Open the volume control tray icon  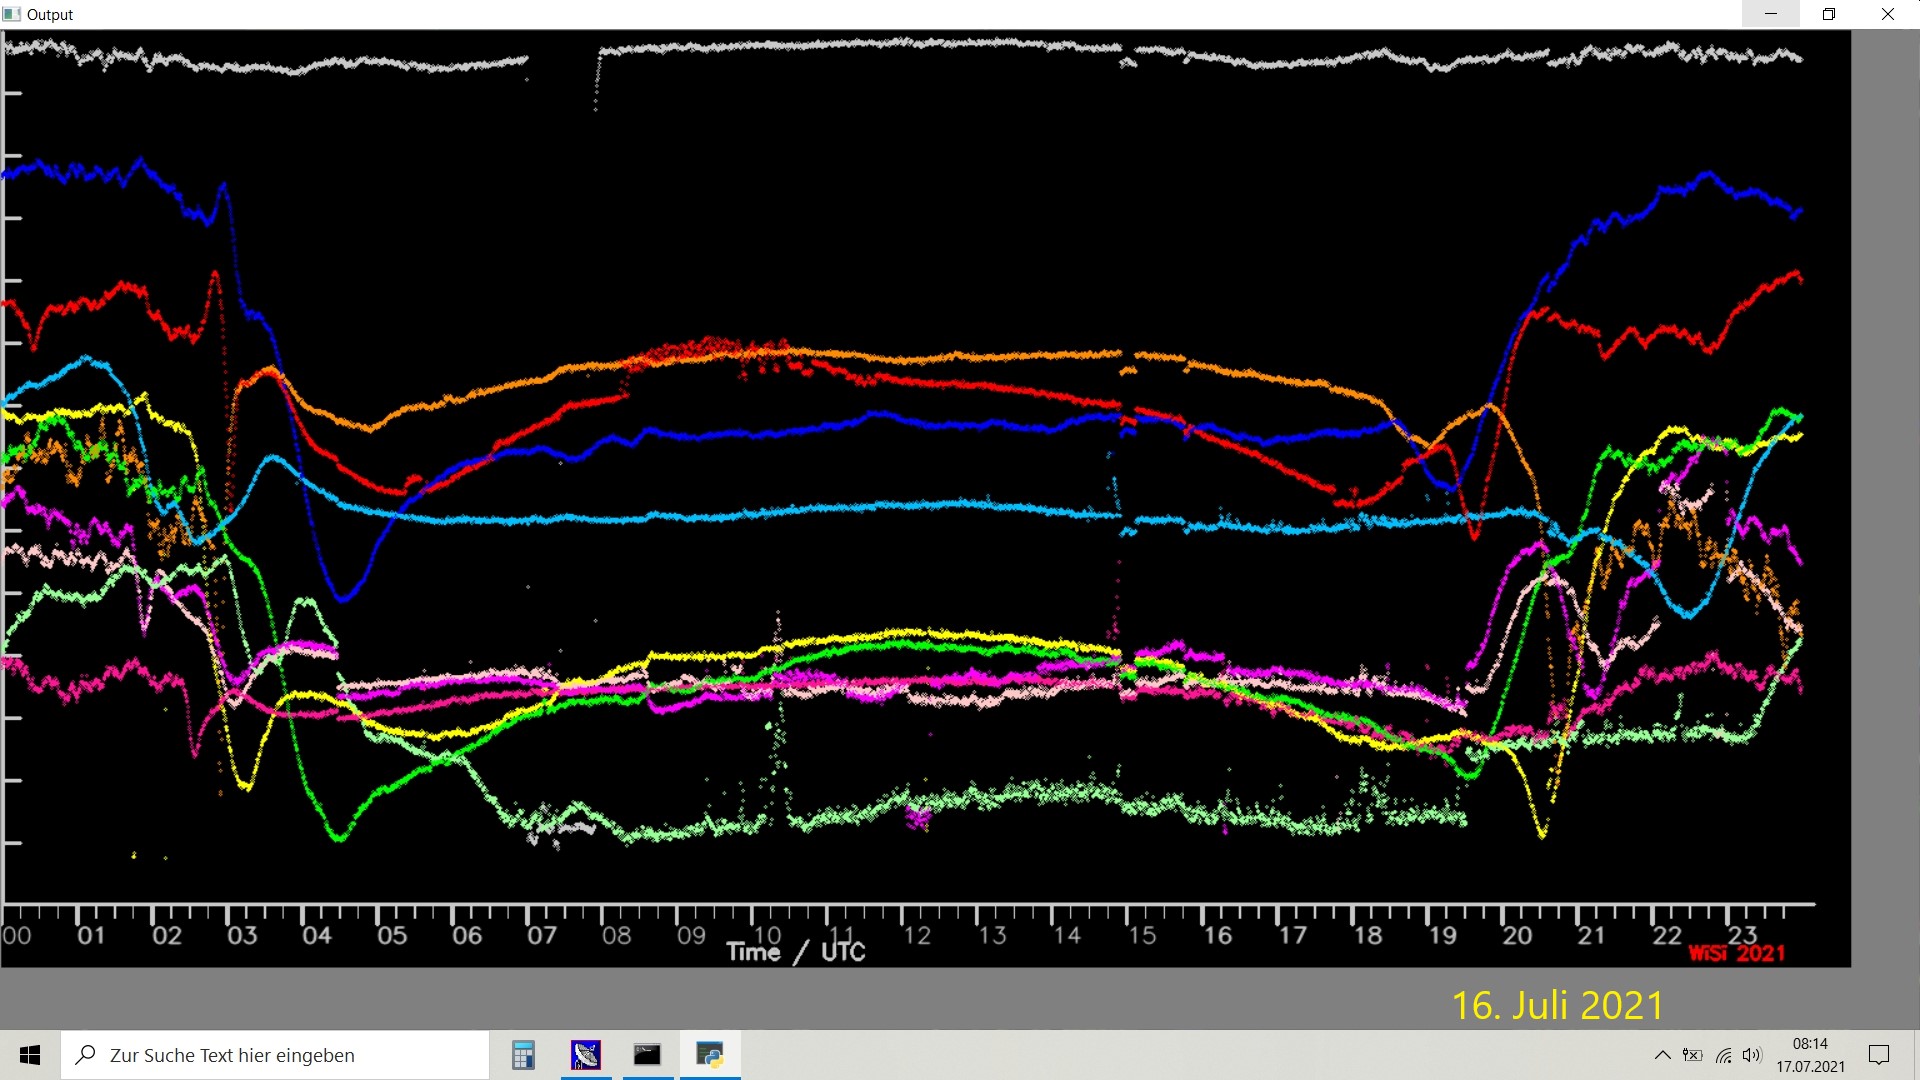(1752, 1055)
